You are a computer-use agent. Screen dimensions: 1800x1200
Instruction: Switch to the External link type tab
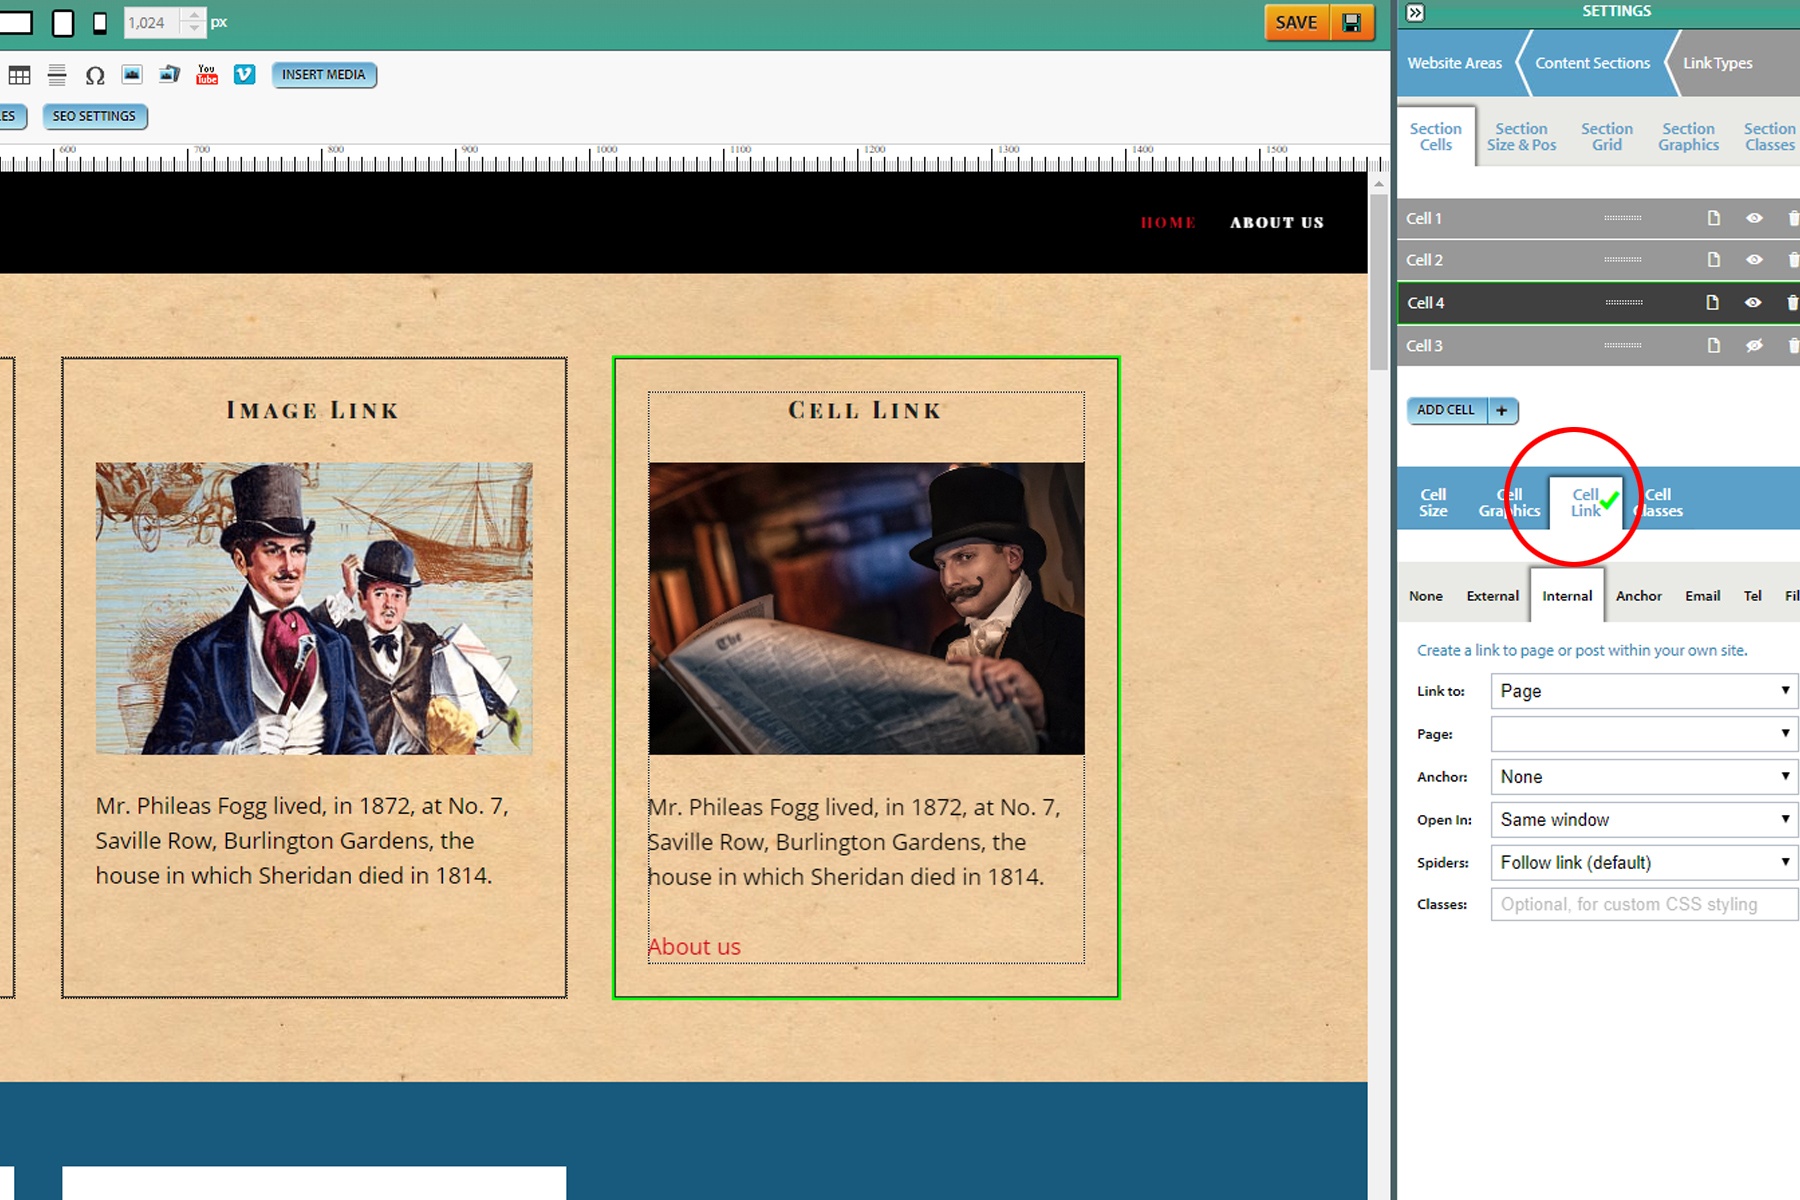pos(1492,596)
